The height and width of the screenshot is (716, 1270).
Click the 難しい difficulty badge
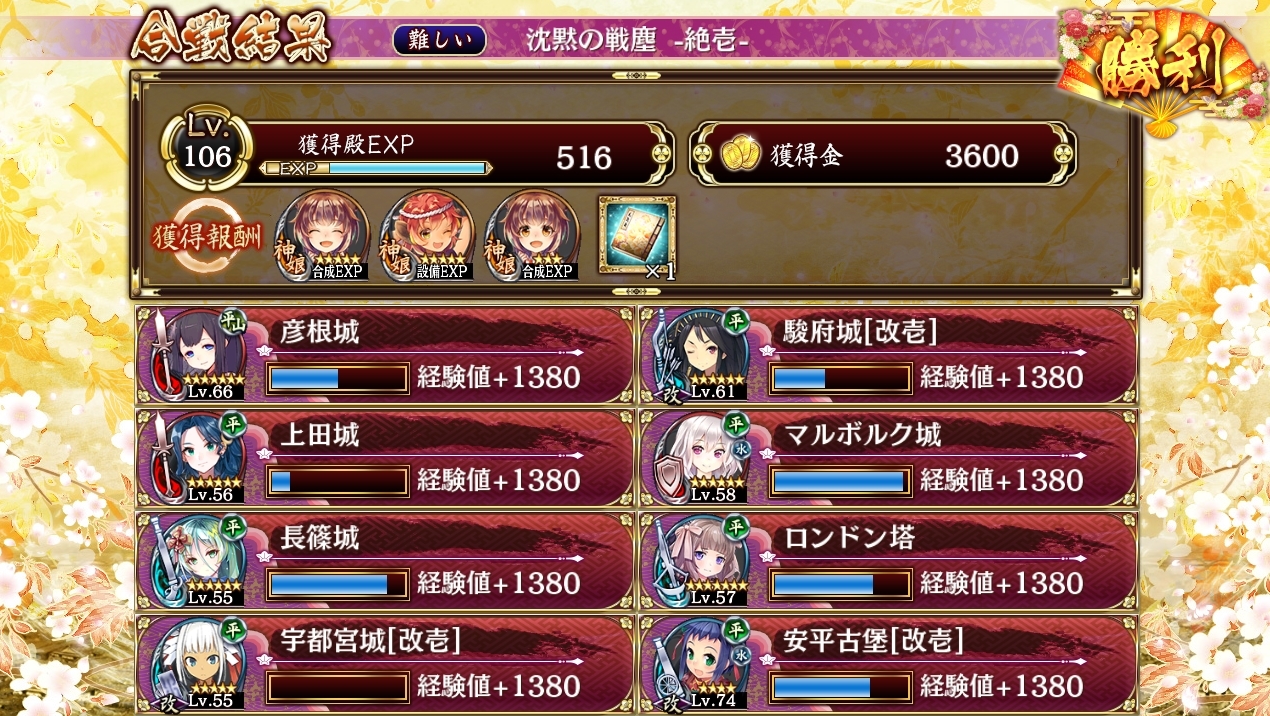[x=440, y=40]
